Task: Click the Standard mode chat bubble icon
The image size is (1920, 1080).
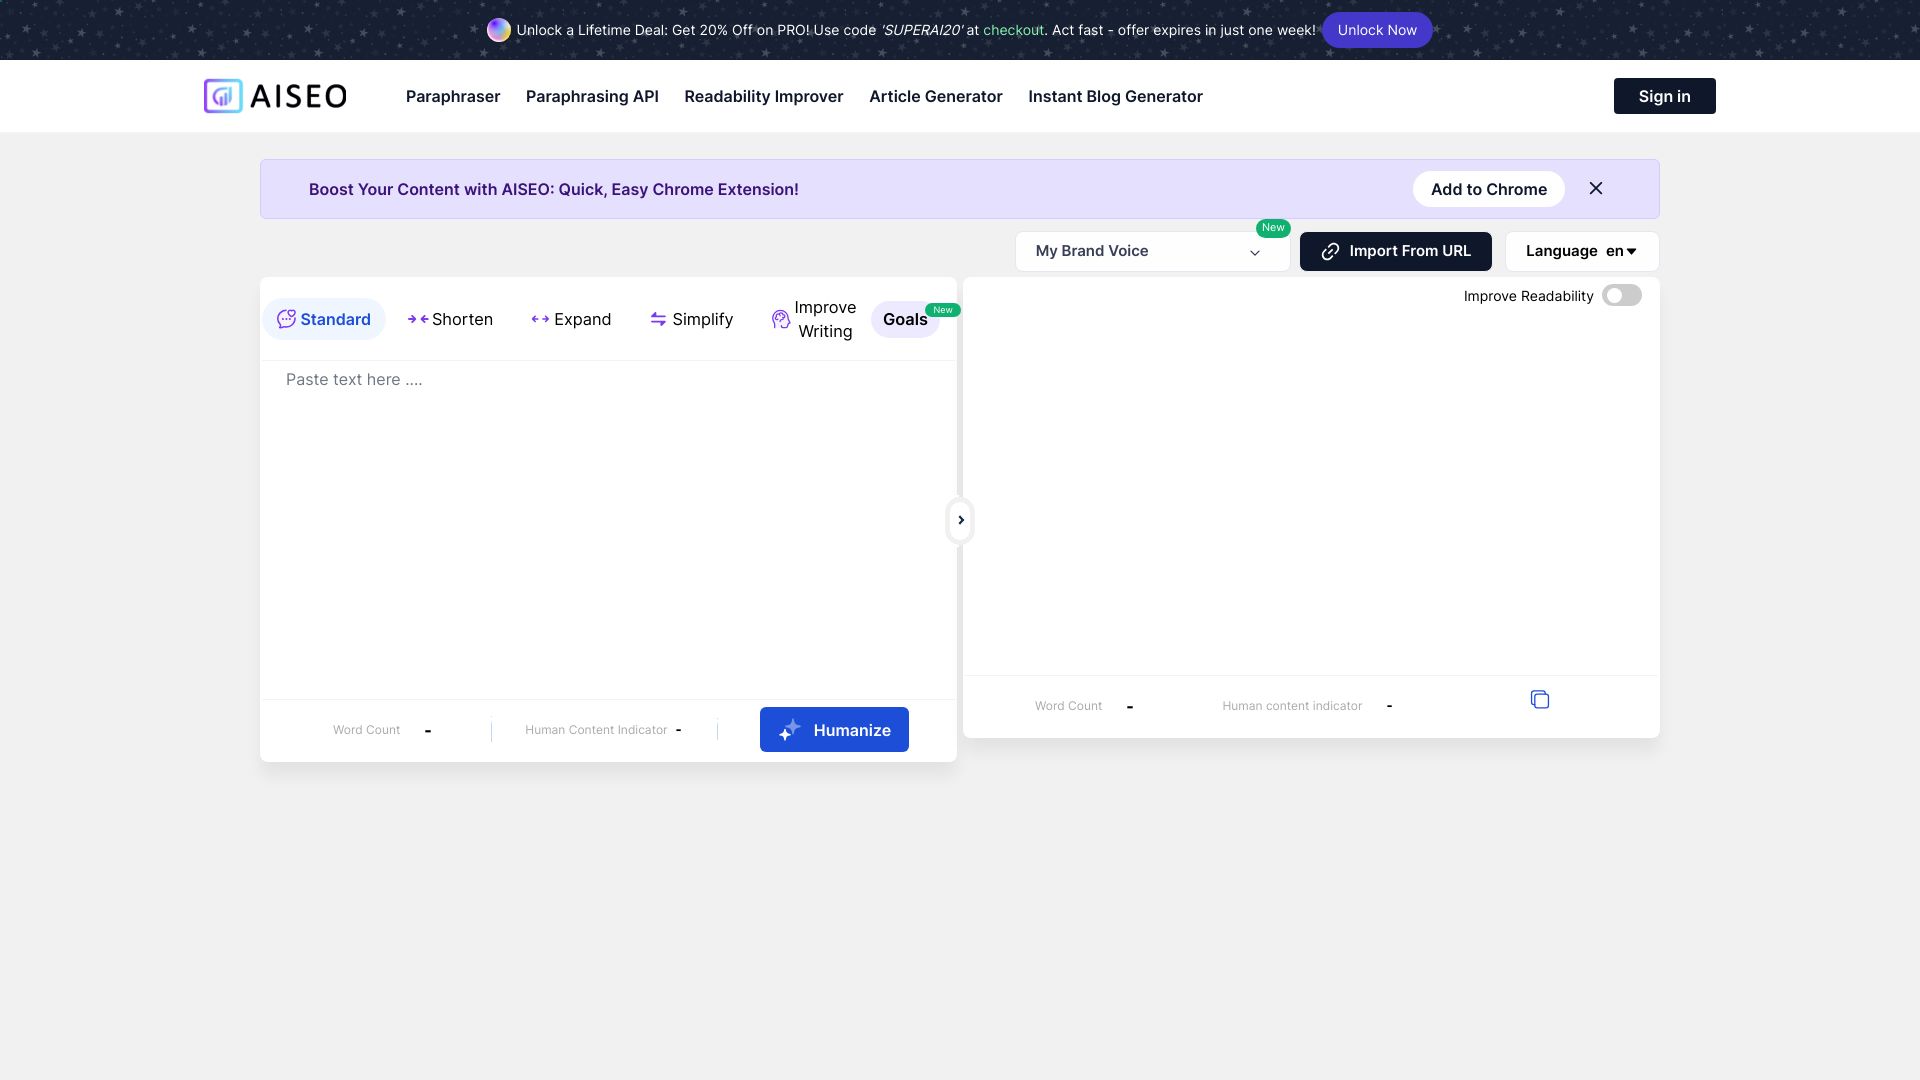Action: click(x=287, y=318)
